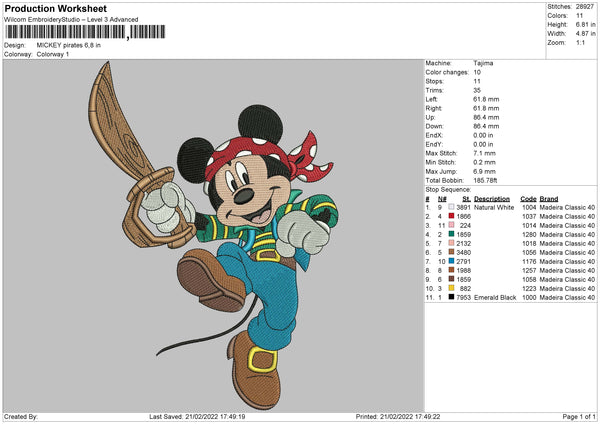Click the 'Created By:' label

click(21, 416)
